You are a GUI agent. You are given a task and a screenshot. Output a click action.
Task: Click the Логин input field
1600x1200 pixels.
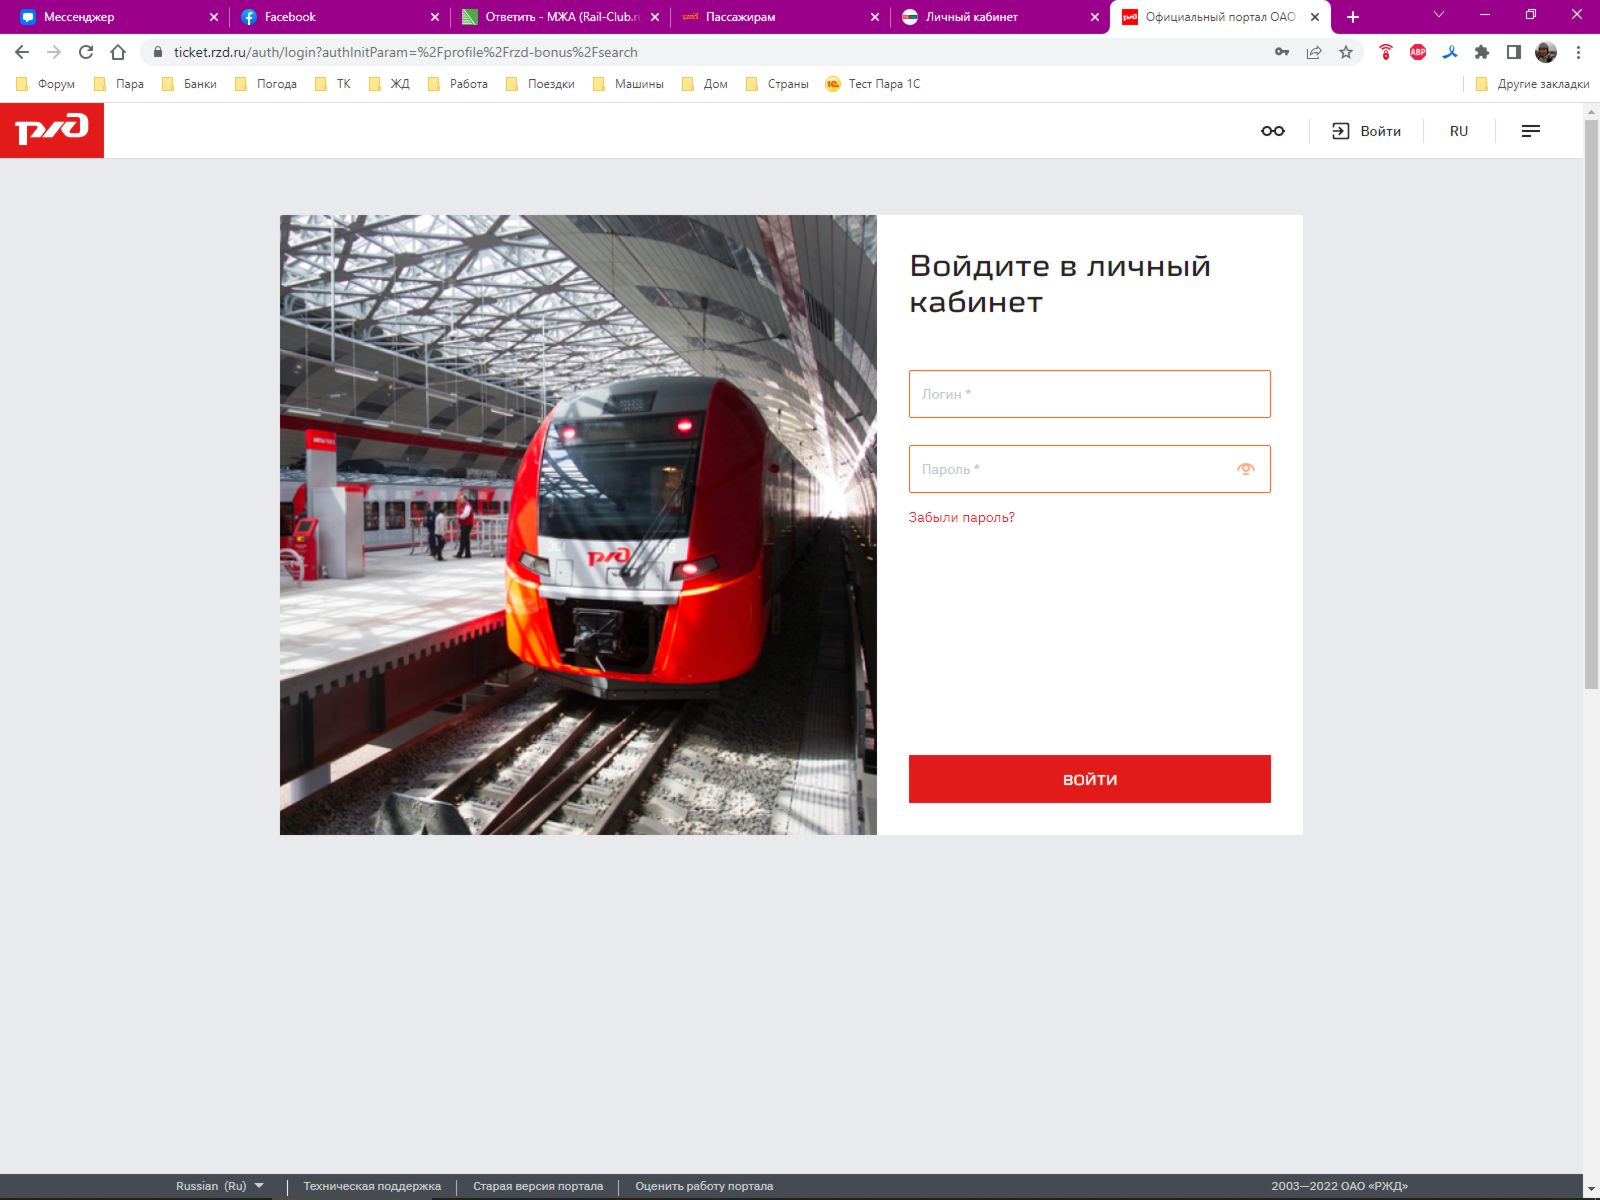(x=1089, y=394)
